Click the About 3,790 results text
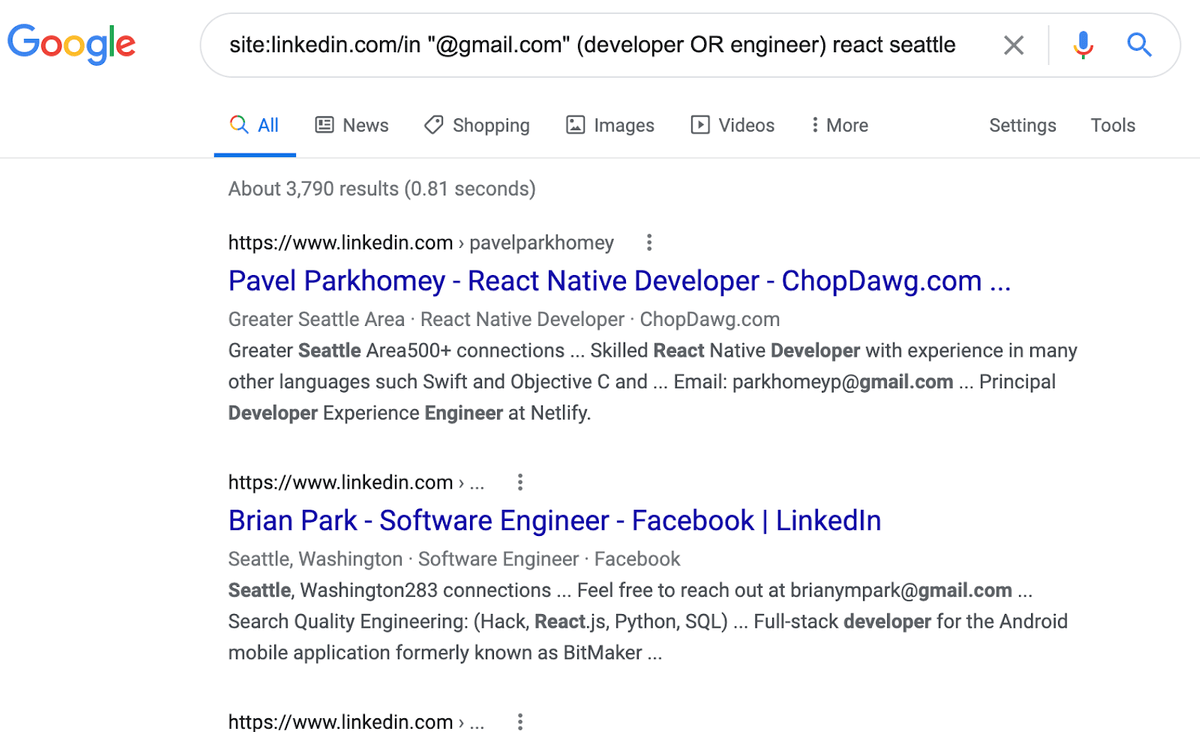The height and width of the screenshot is (732, 1200). pyautogui.click(x=381, y=188)
